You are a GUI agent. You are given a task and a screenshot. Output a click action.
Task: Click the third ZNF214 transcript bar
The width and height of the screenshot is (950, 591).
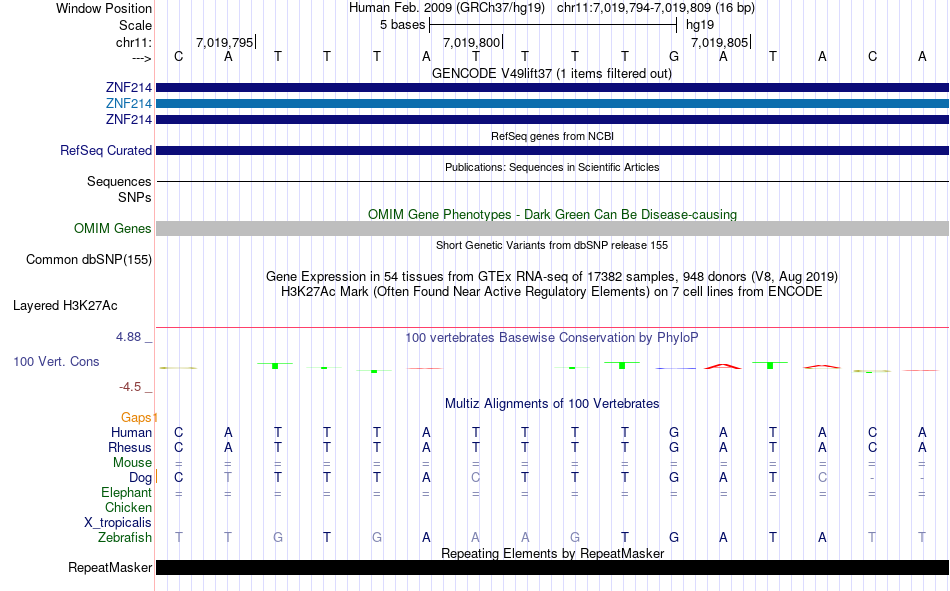(552, 119)
